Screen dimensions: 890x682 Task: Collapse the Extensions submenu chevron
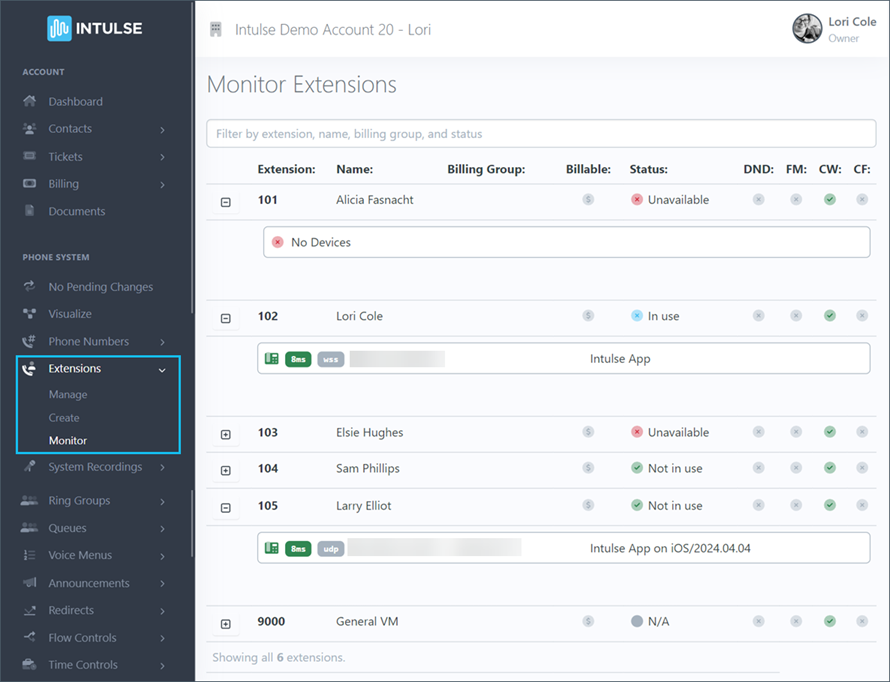[x=162, y=370]
